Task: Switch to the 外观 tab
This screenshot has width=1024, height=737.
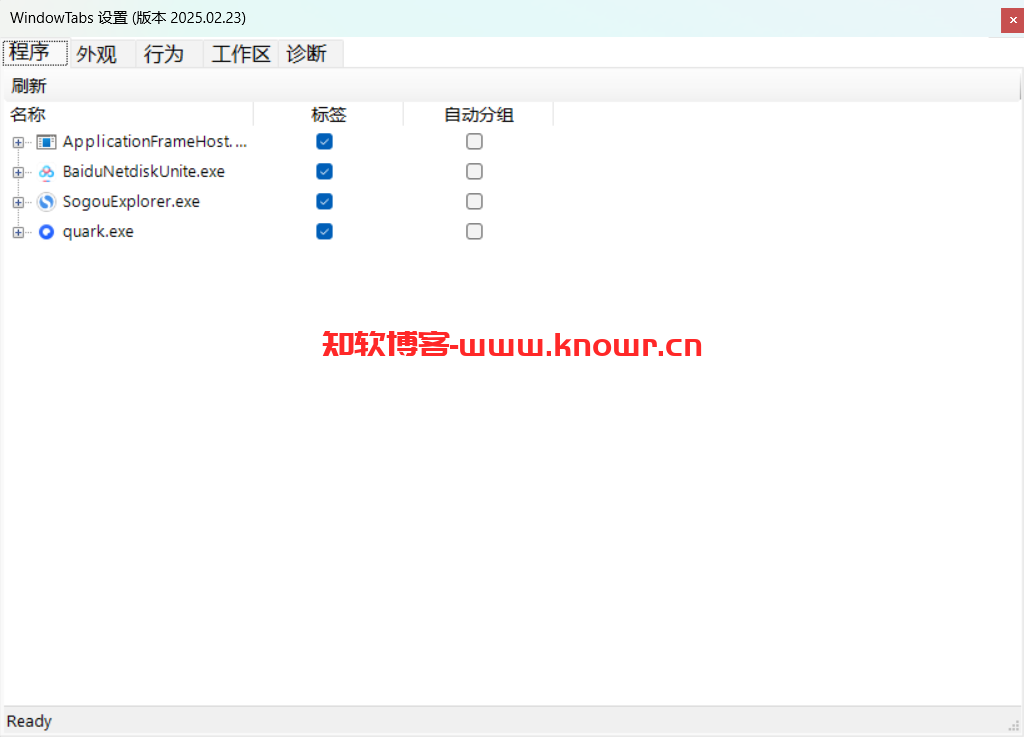Action: pyautogui.click(x=102, y=54)
